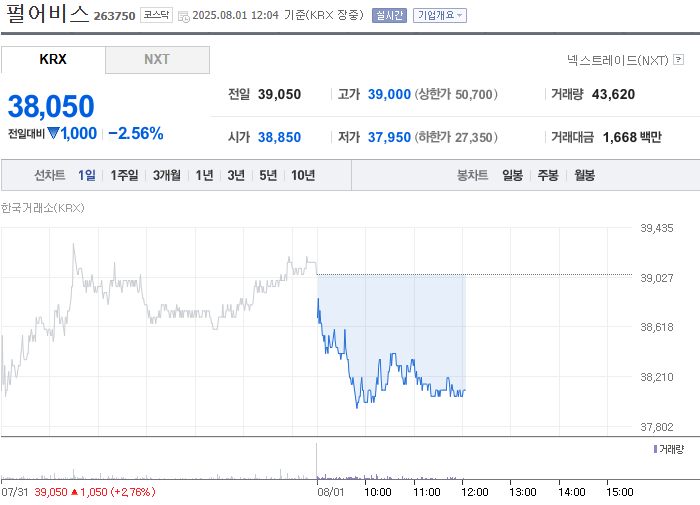Click the 39,435 y-axis label
Screen dimensions: 700x505
point(657,228)
